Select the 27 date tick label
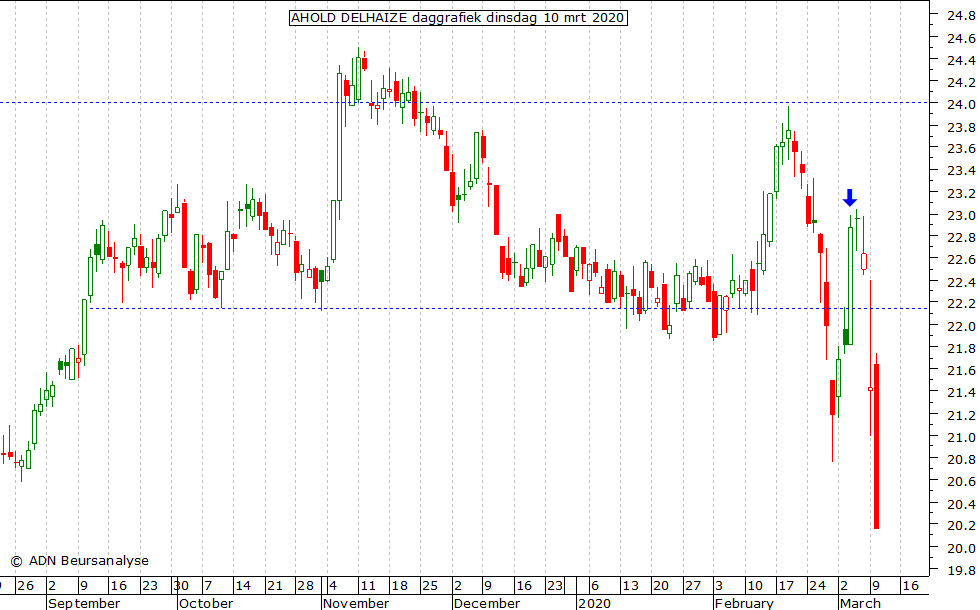 point(692,586)
